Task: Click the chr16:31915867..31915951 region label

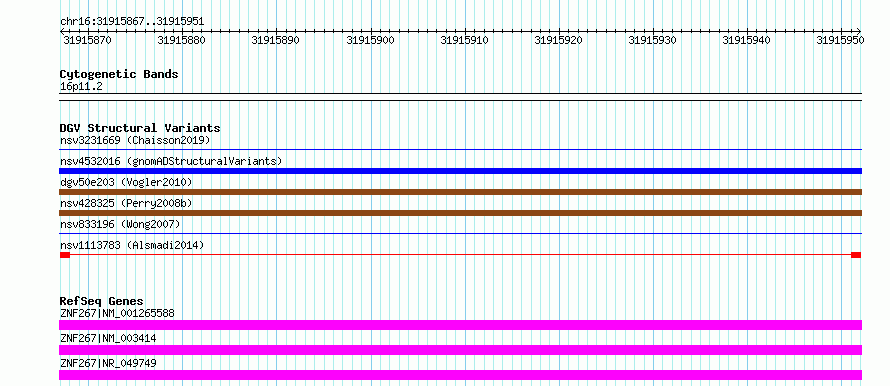Action: pos(132,22)
